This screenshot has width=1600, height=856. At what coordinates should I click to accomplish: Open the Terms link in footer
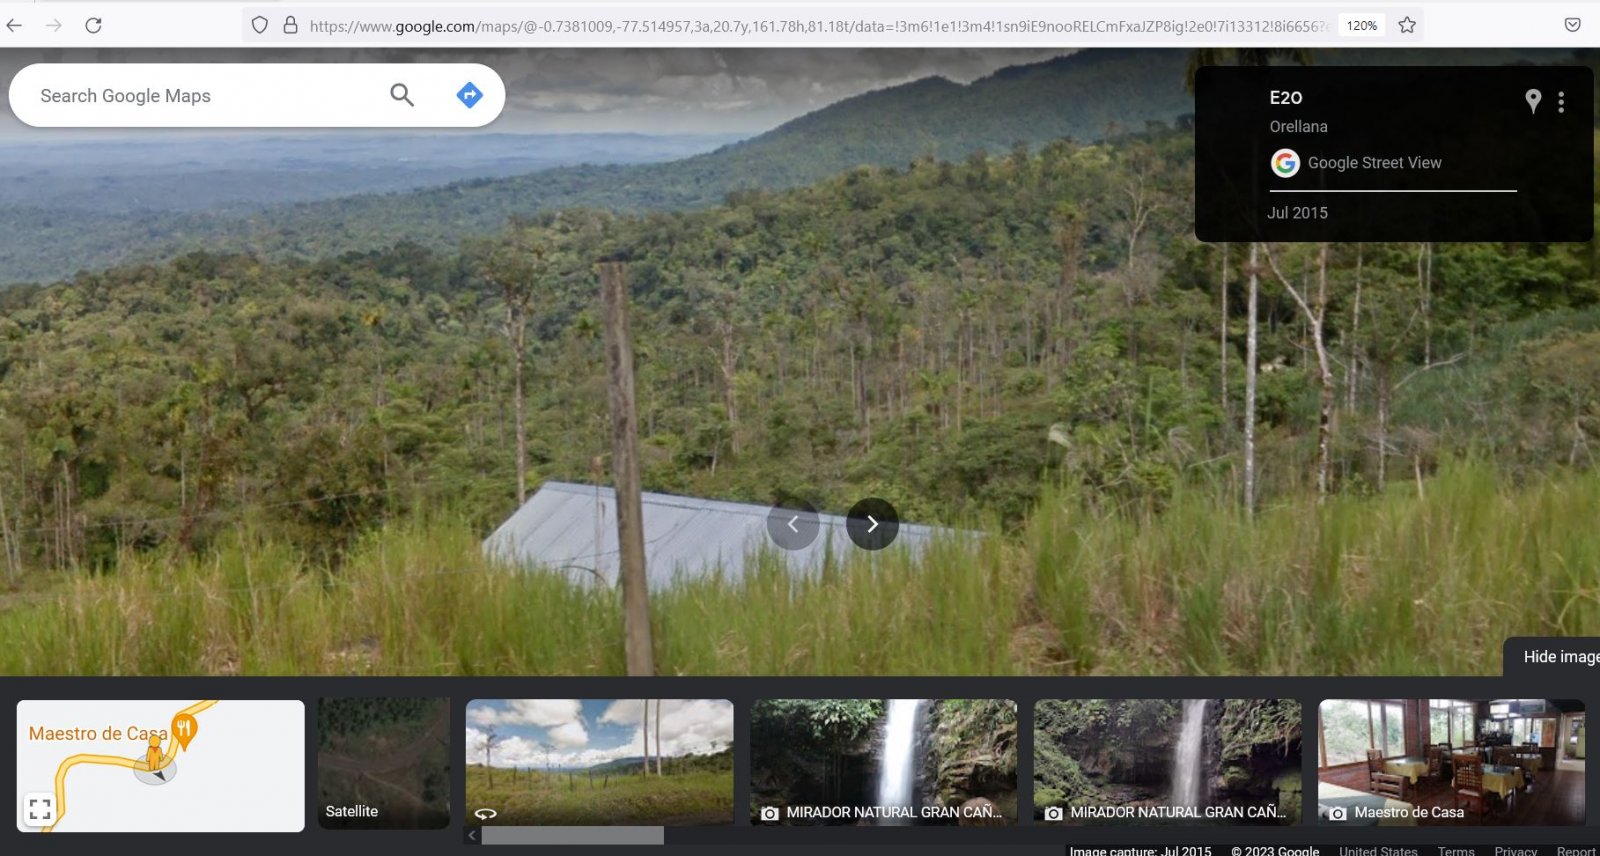(x=1455, y=850)
